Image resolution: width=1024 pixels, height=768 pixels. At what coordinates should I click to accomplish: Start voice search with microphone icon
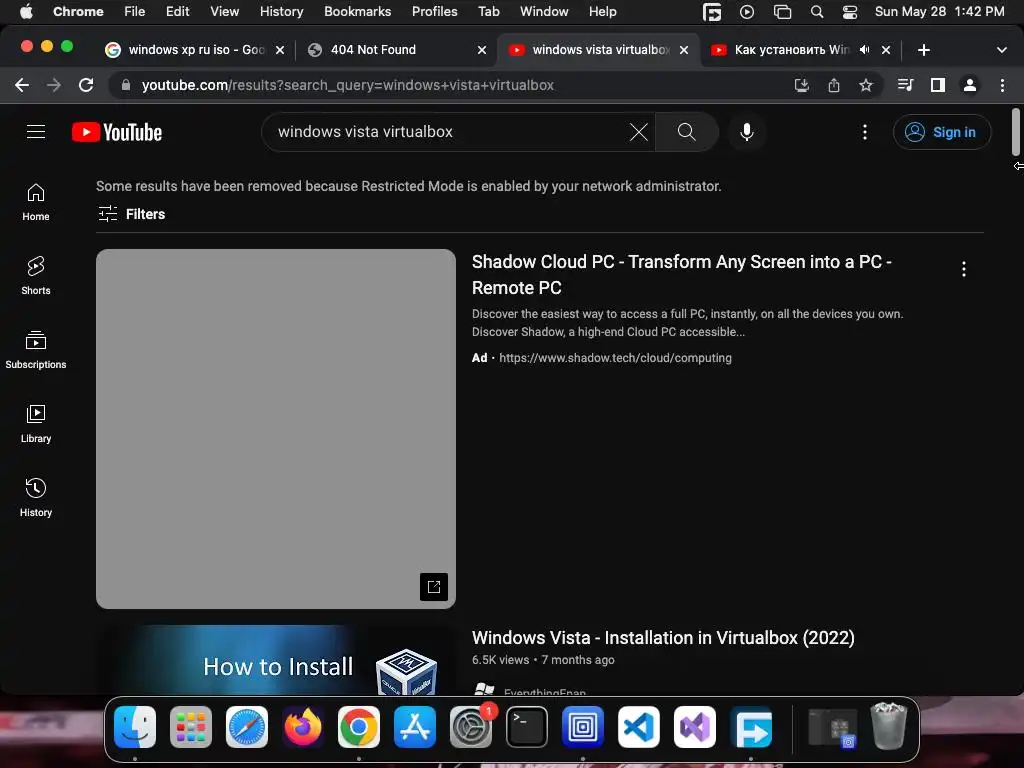click(746, 132)
